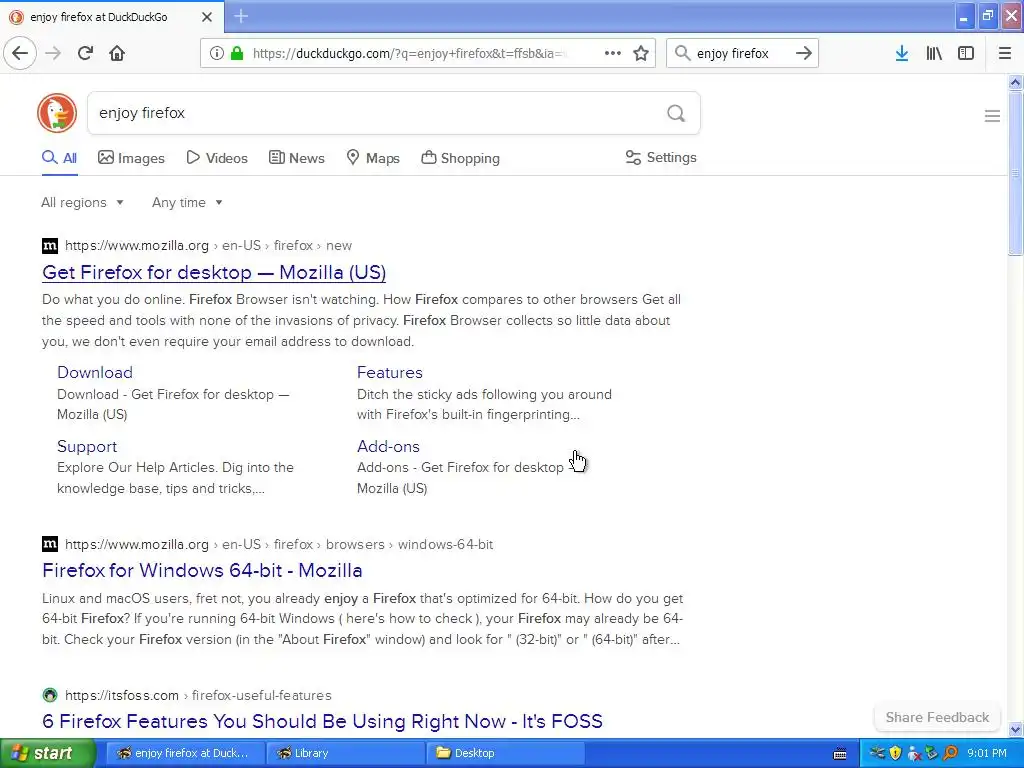Submit toolbar search with arrow button
Viewport: 1024px width, 768px height.
804,53
